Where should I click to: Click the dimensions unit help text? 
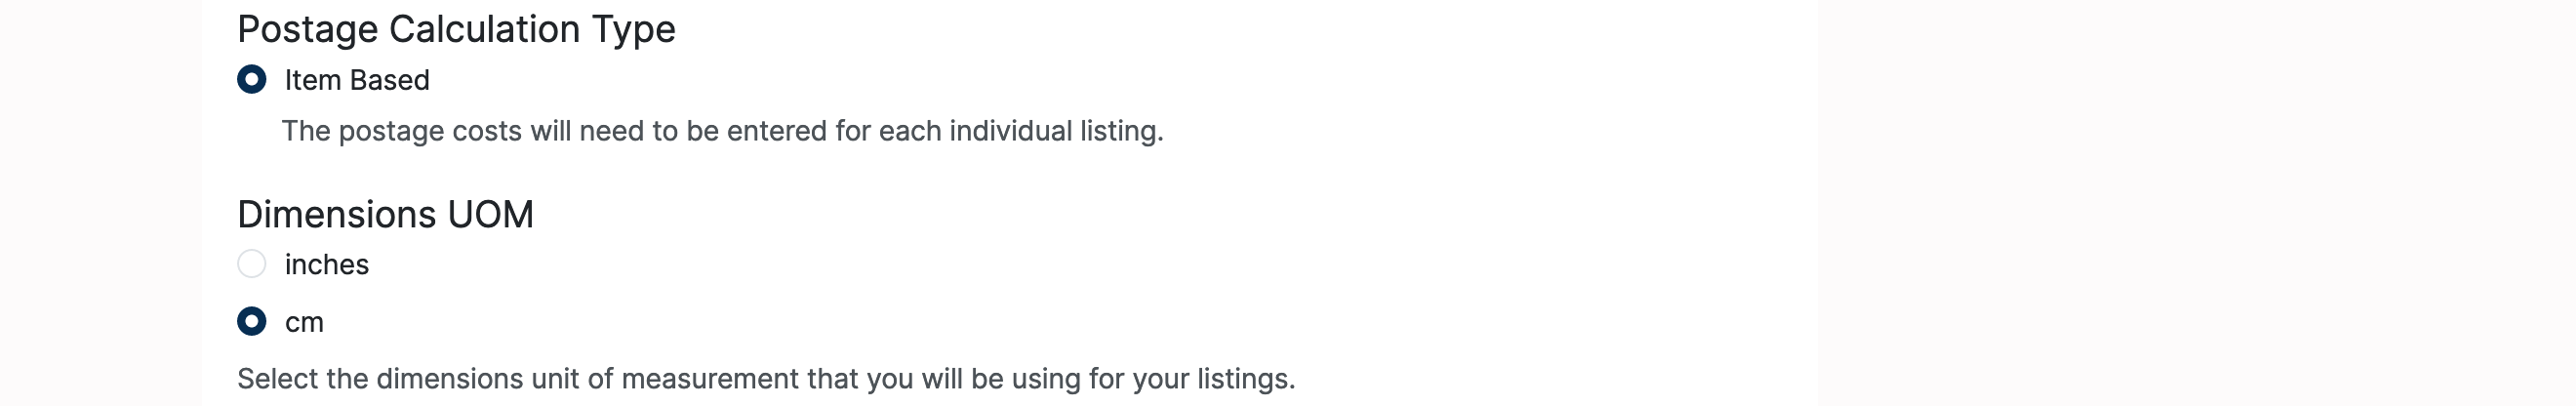tap(765, 379)
